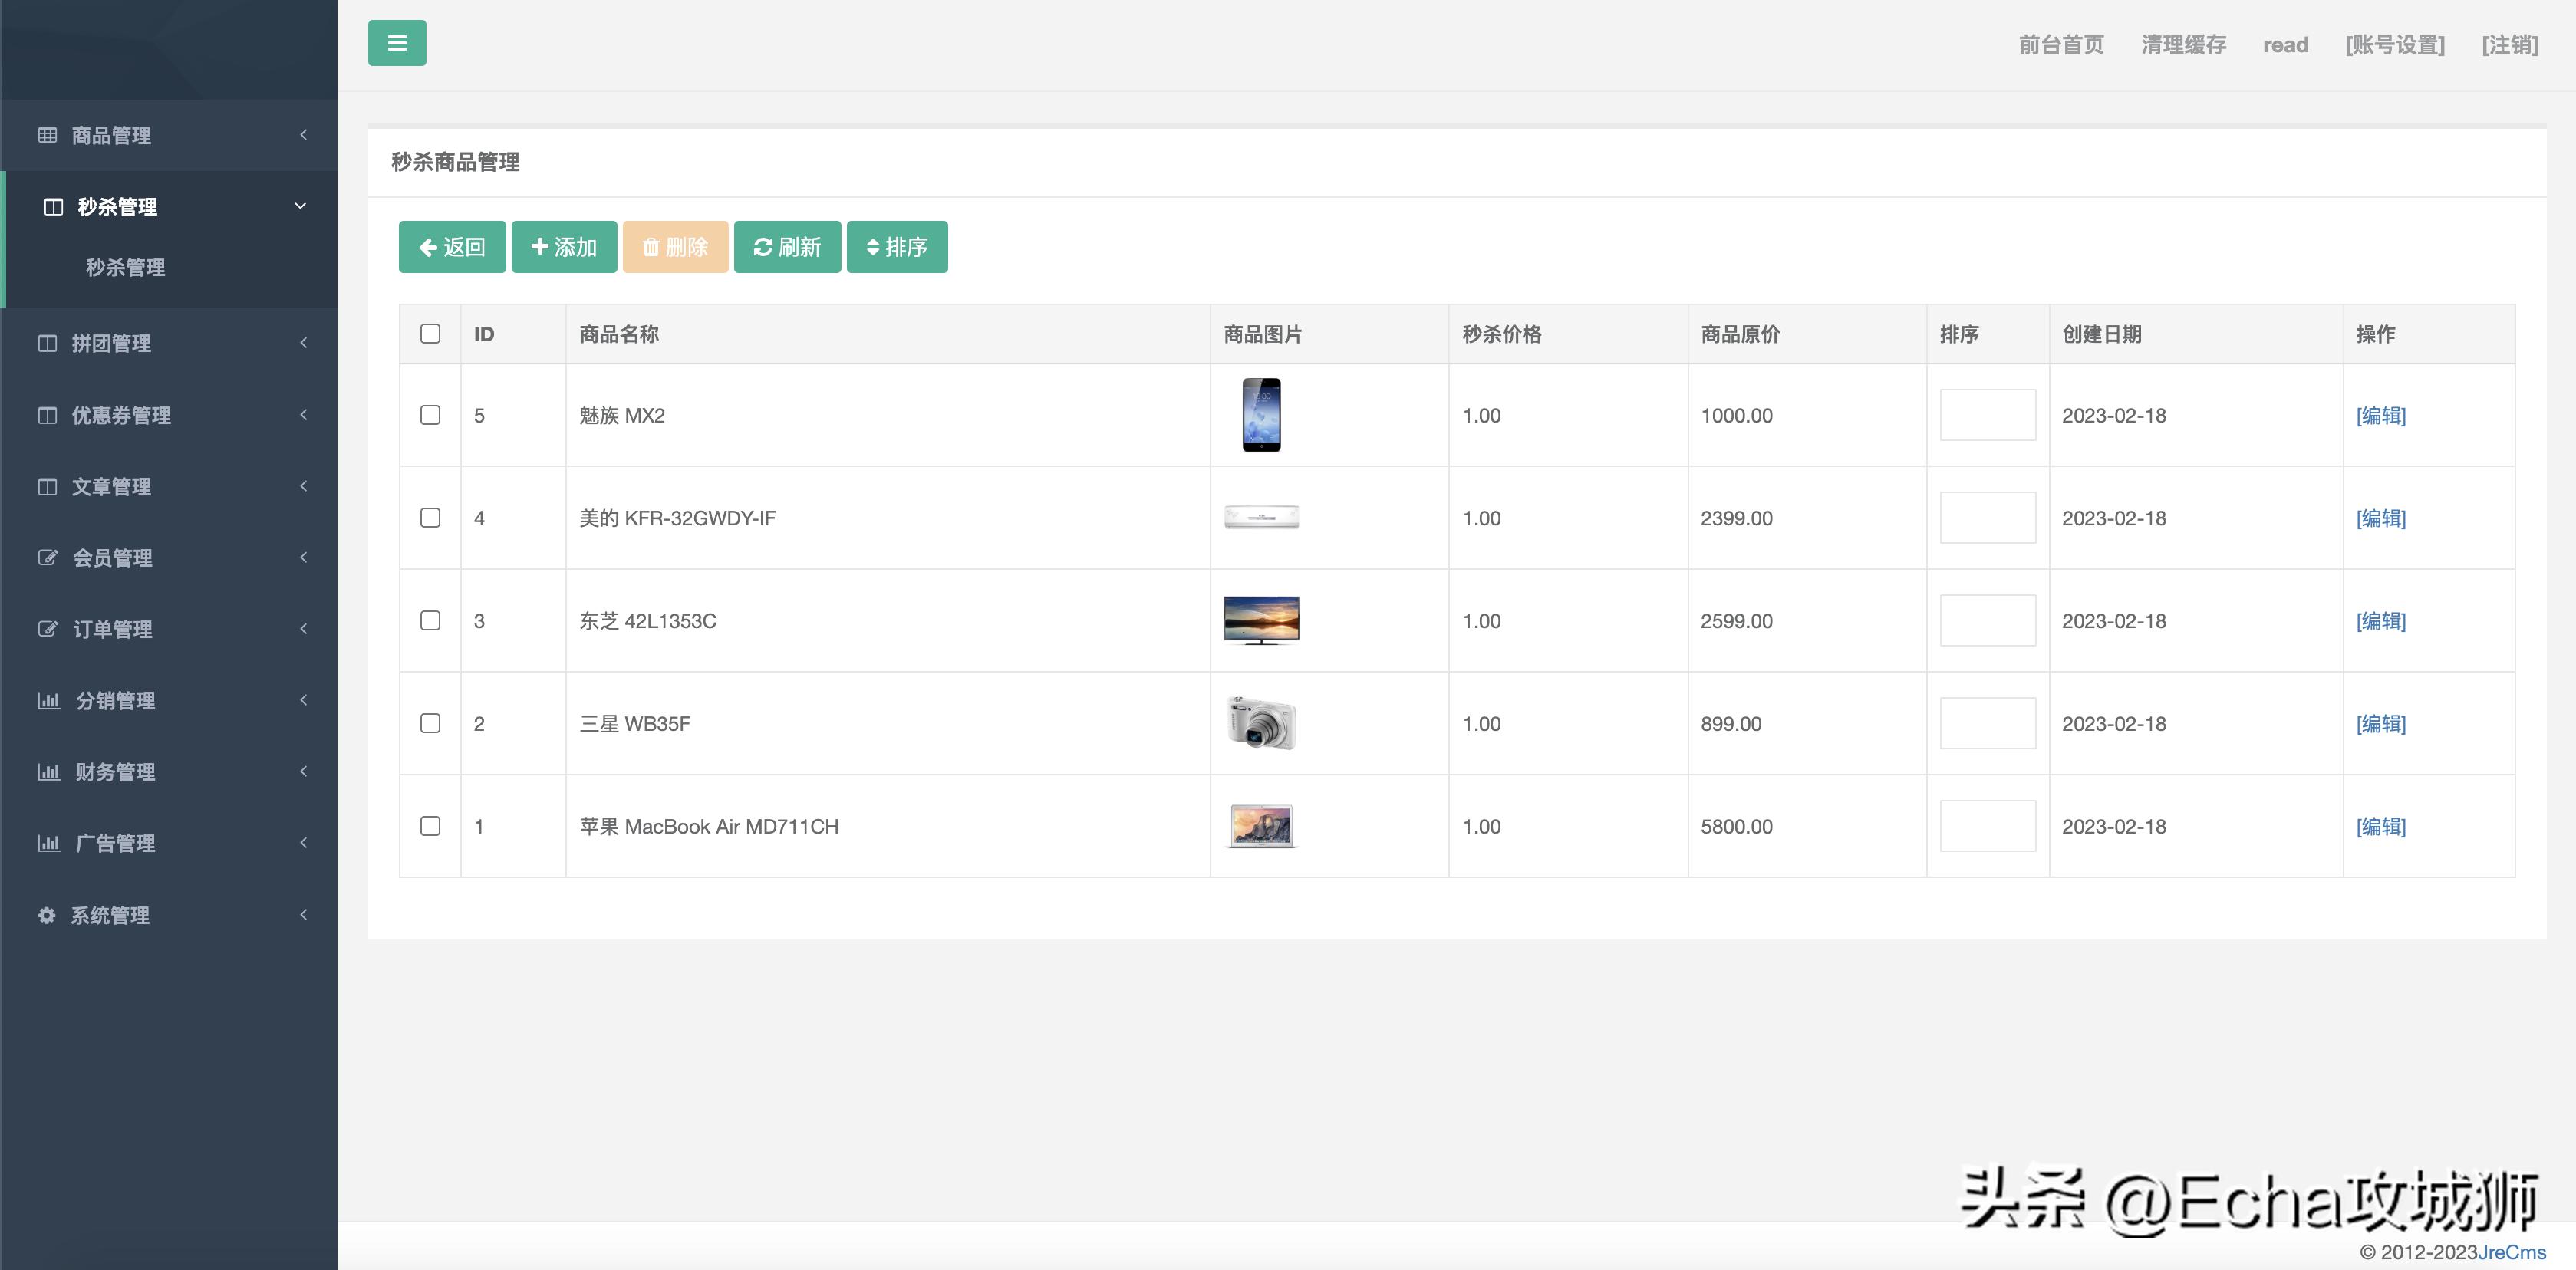The image size is (2576, 1270).
Task: Click the gear icon beside 系统管理
Action: click(46, 915)
